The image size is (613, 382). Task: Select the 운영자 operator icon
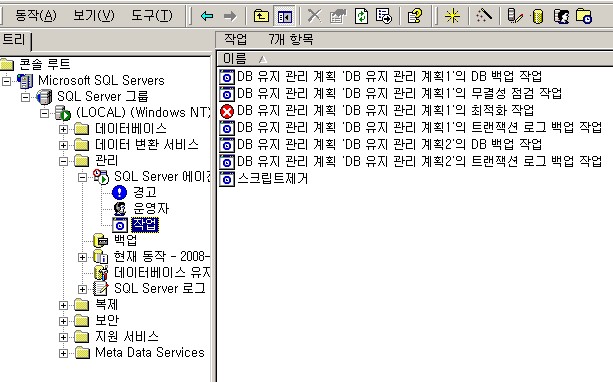pyautogui.click(x=120, y=209)
